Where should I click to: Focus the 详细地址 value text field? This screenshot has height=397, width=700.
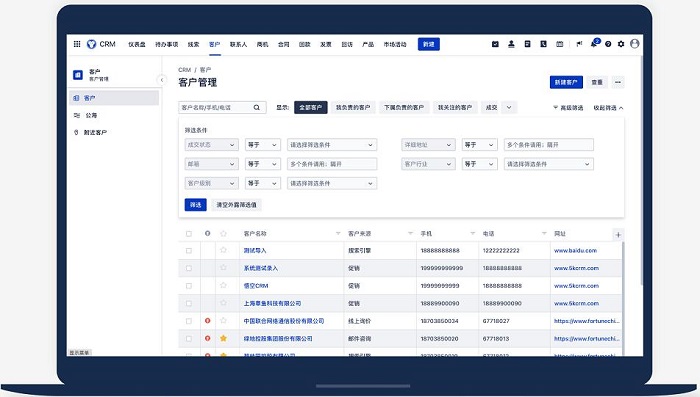[x=549, y=145]
